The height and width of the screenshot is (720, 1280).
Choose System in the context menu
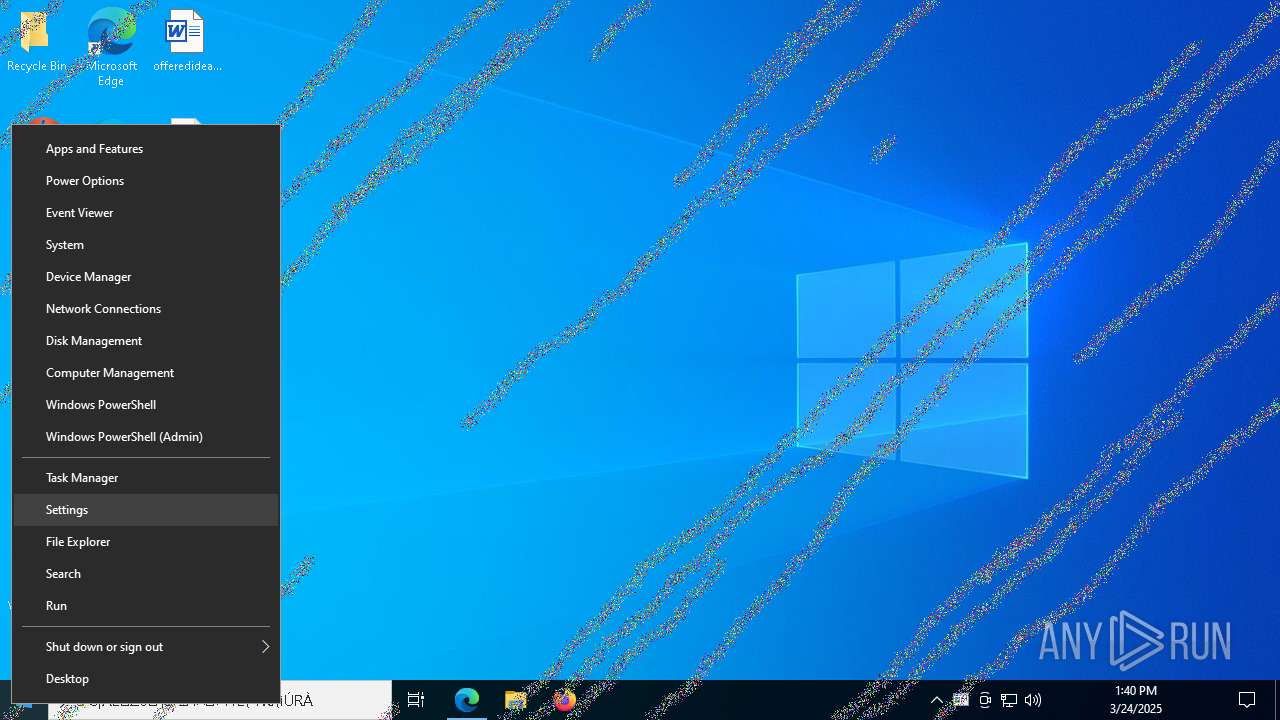[x=146, y=245]
